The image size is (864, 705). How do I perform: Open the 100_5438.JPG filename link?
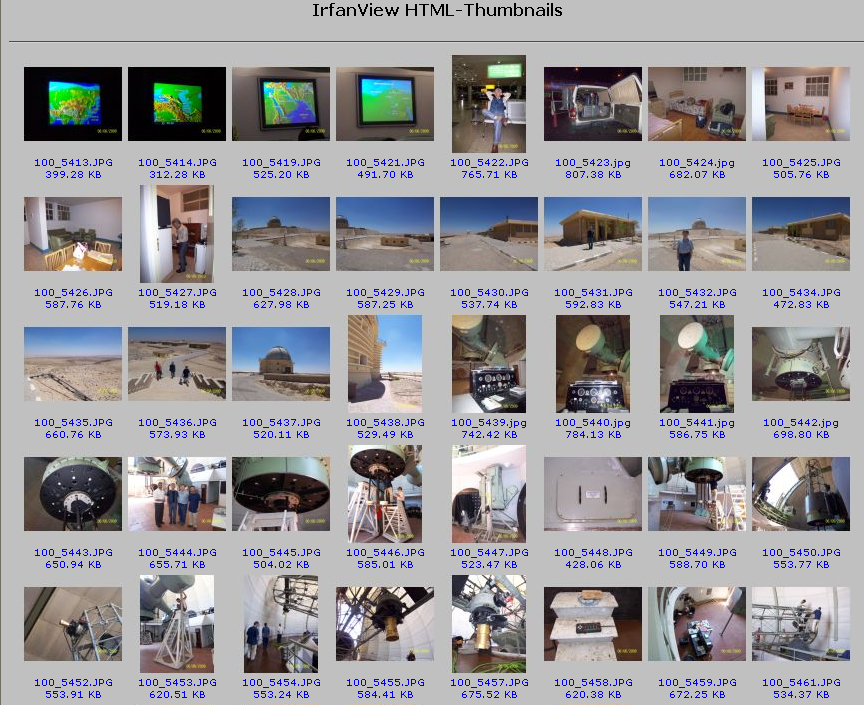(385, 422)
